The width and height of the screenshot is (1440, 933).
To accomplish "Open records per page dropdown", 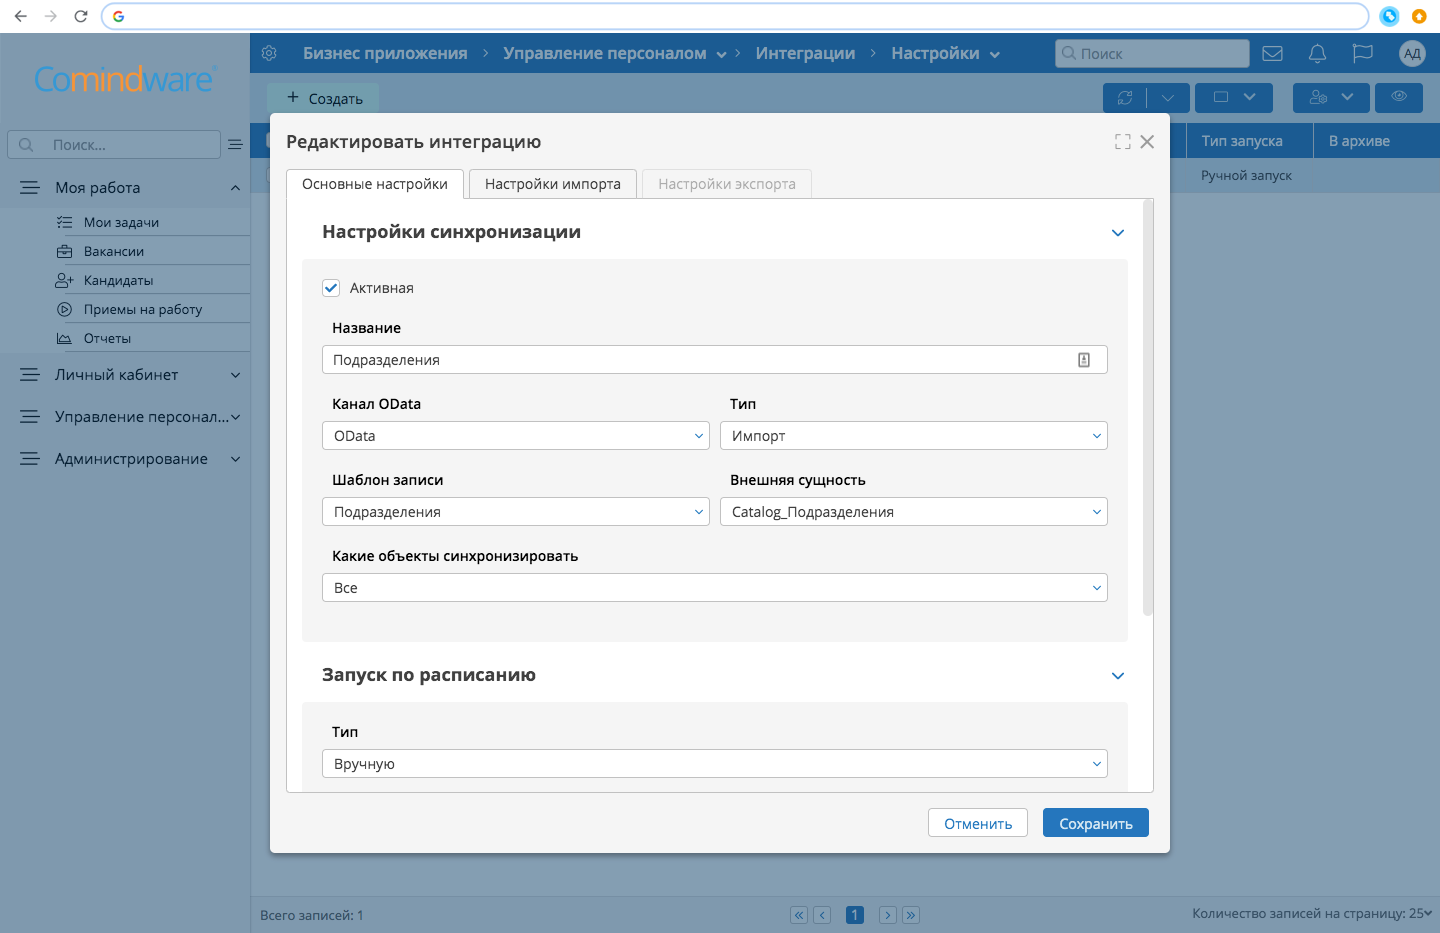I will [x=1421, y=913].
